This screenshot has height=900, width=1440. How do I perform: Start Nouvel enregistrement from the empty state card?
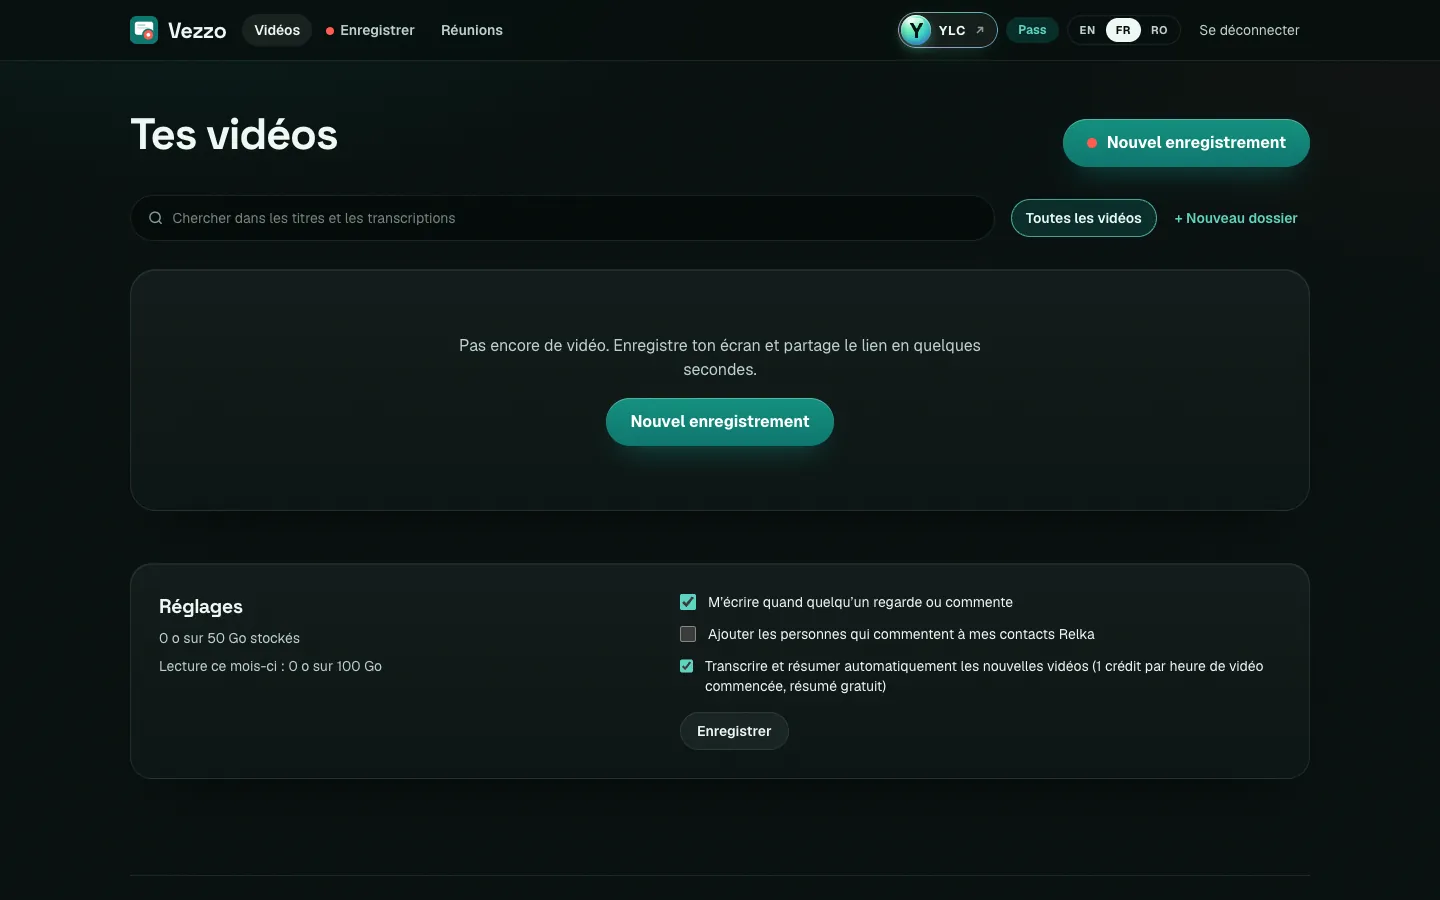[720, 422]
